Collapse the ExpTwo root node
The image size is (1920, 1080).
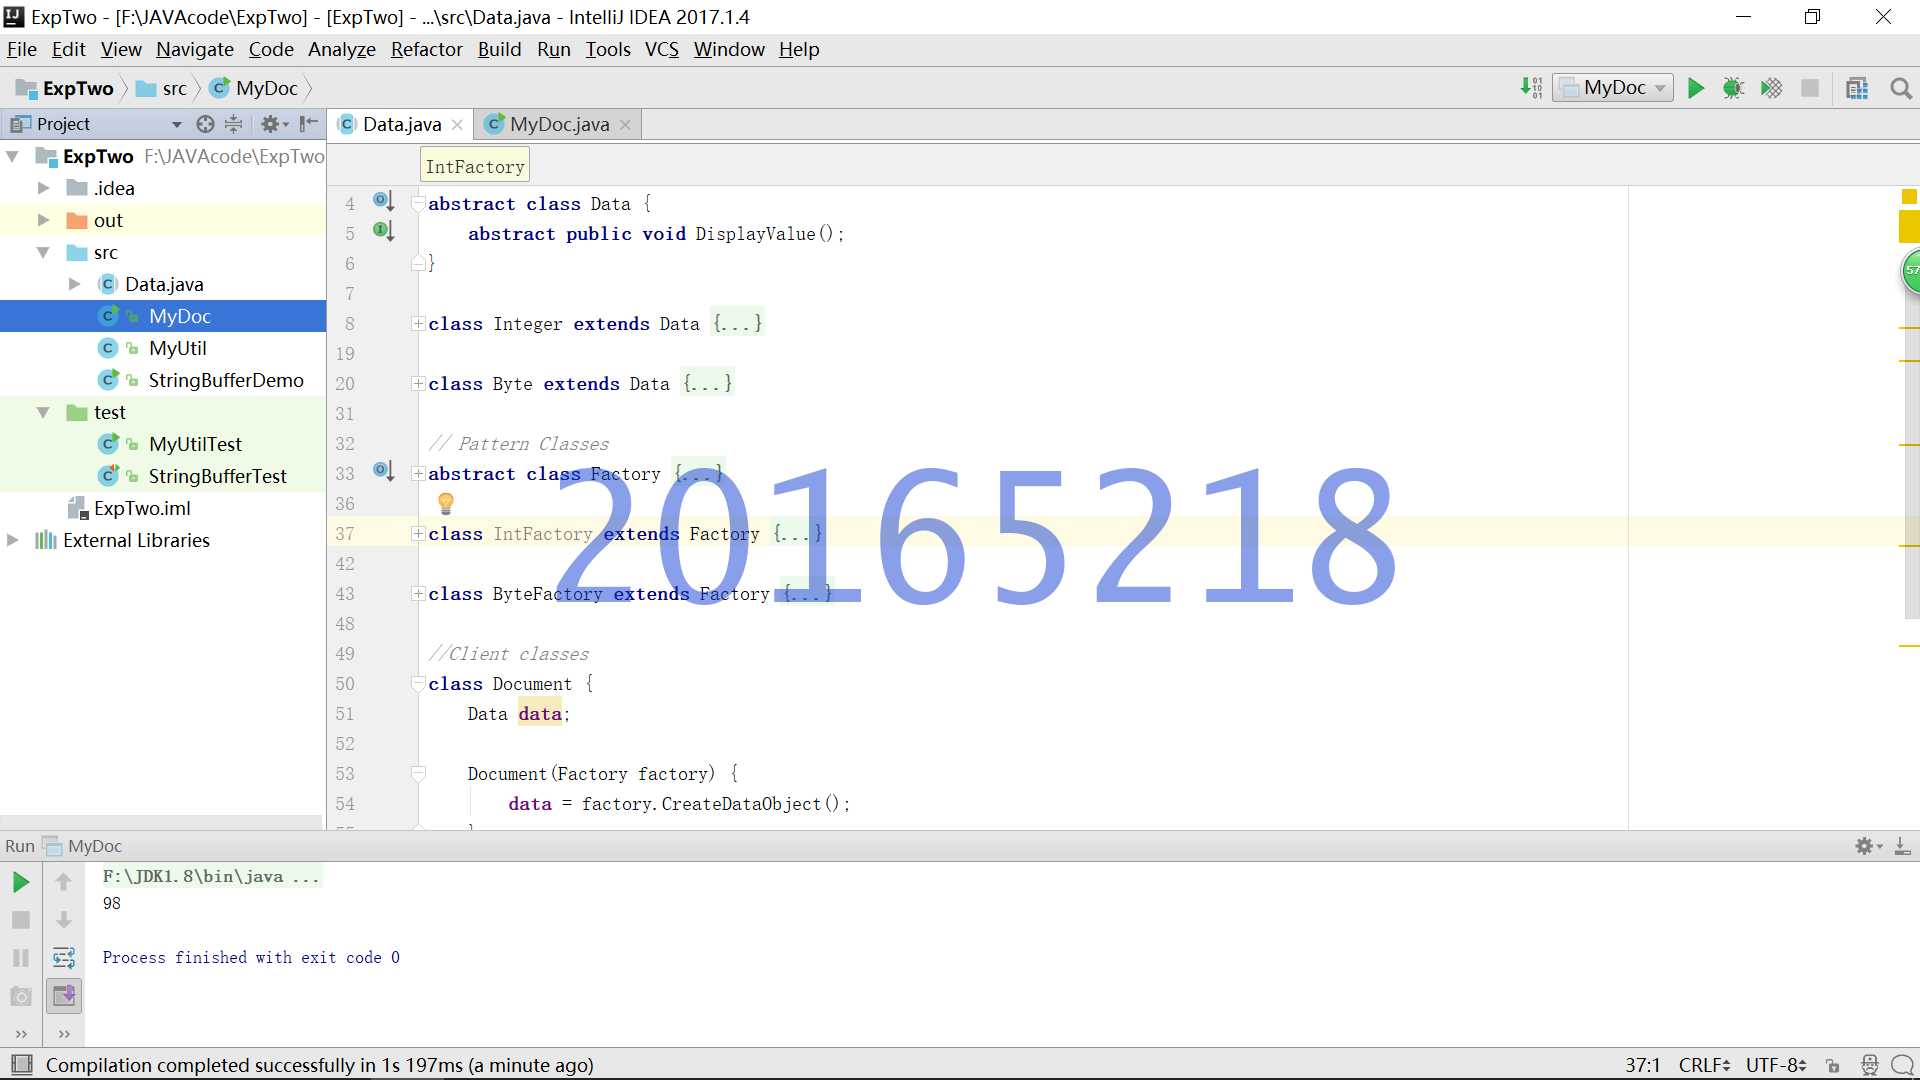click(13, 156)
